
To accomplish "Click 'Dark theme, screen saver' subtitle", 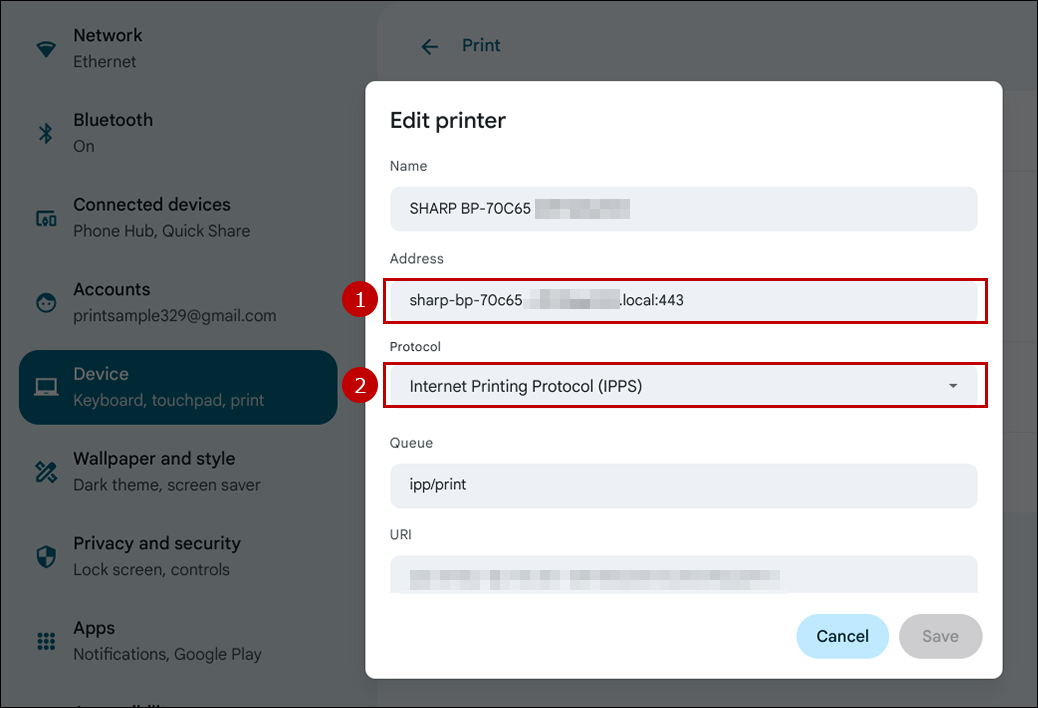I will click(167, 485).
